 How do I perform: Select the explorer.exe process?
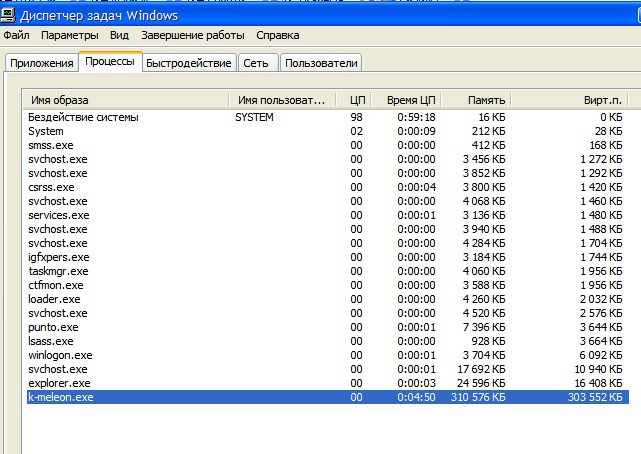[x=59, y=383]
